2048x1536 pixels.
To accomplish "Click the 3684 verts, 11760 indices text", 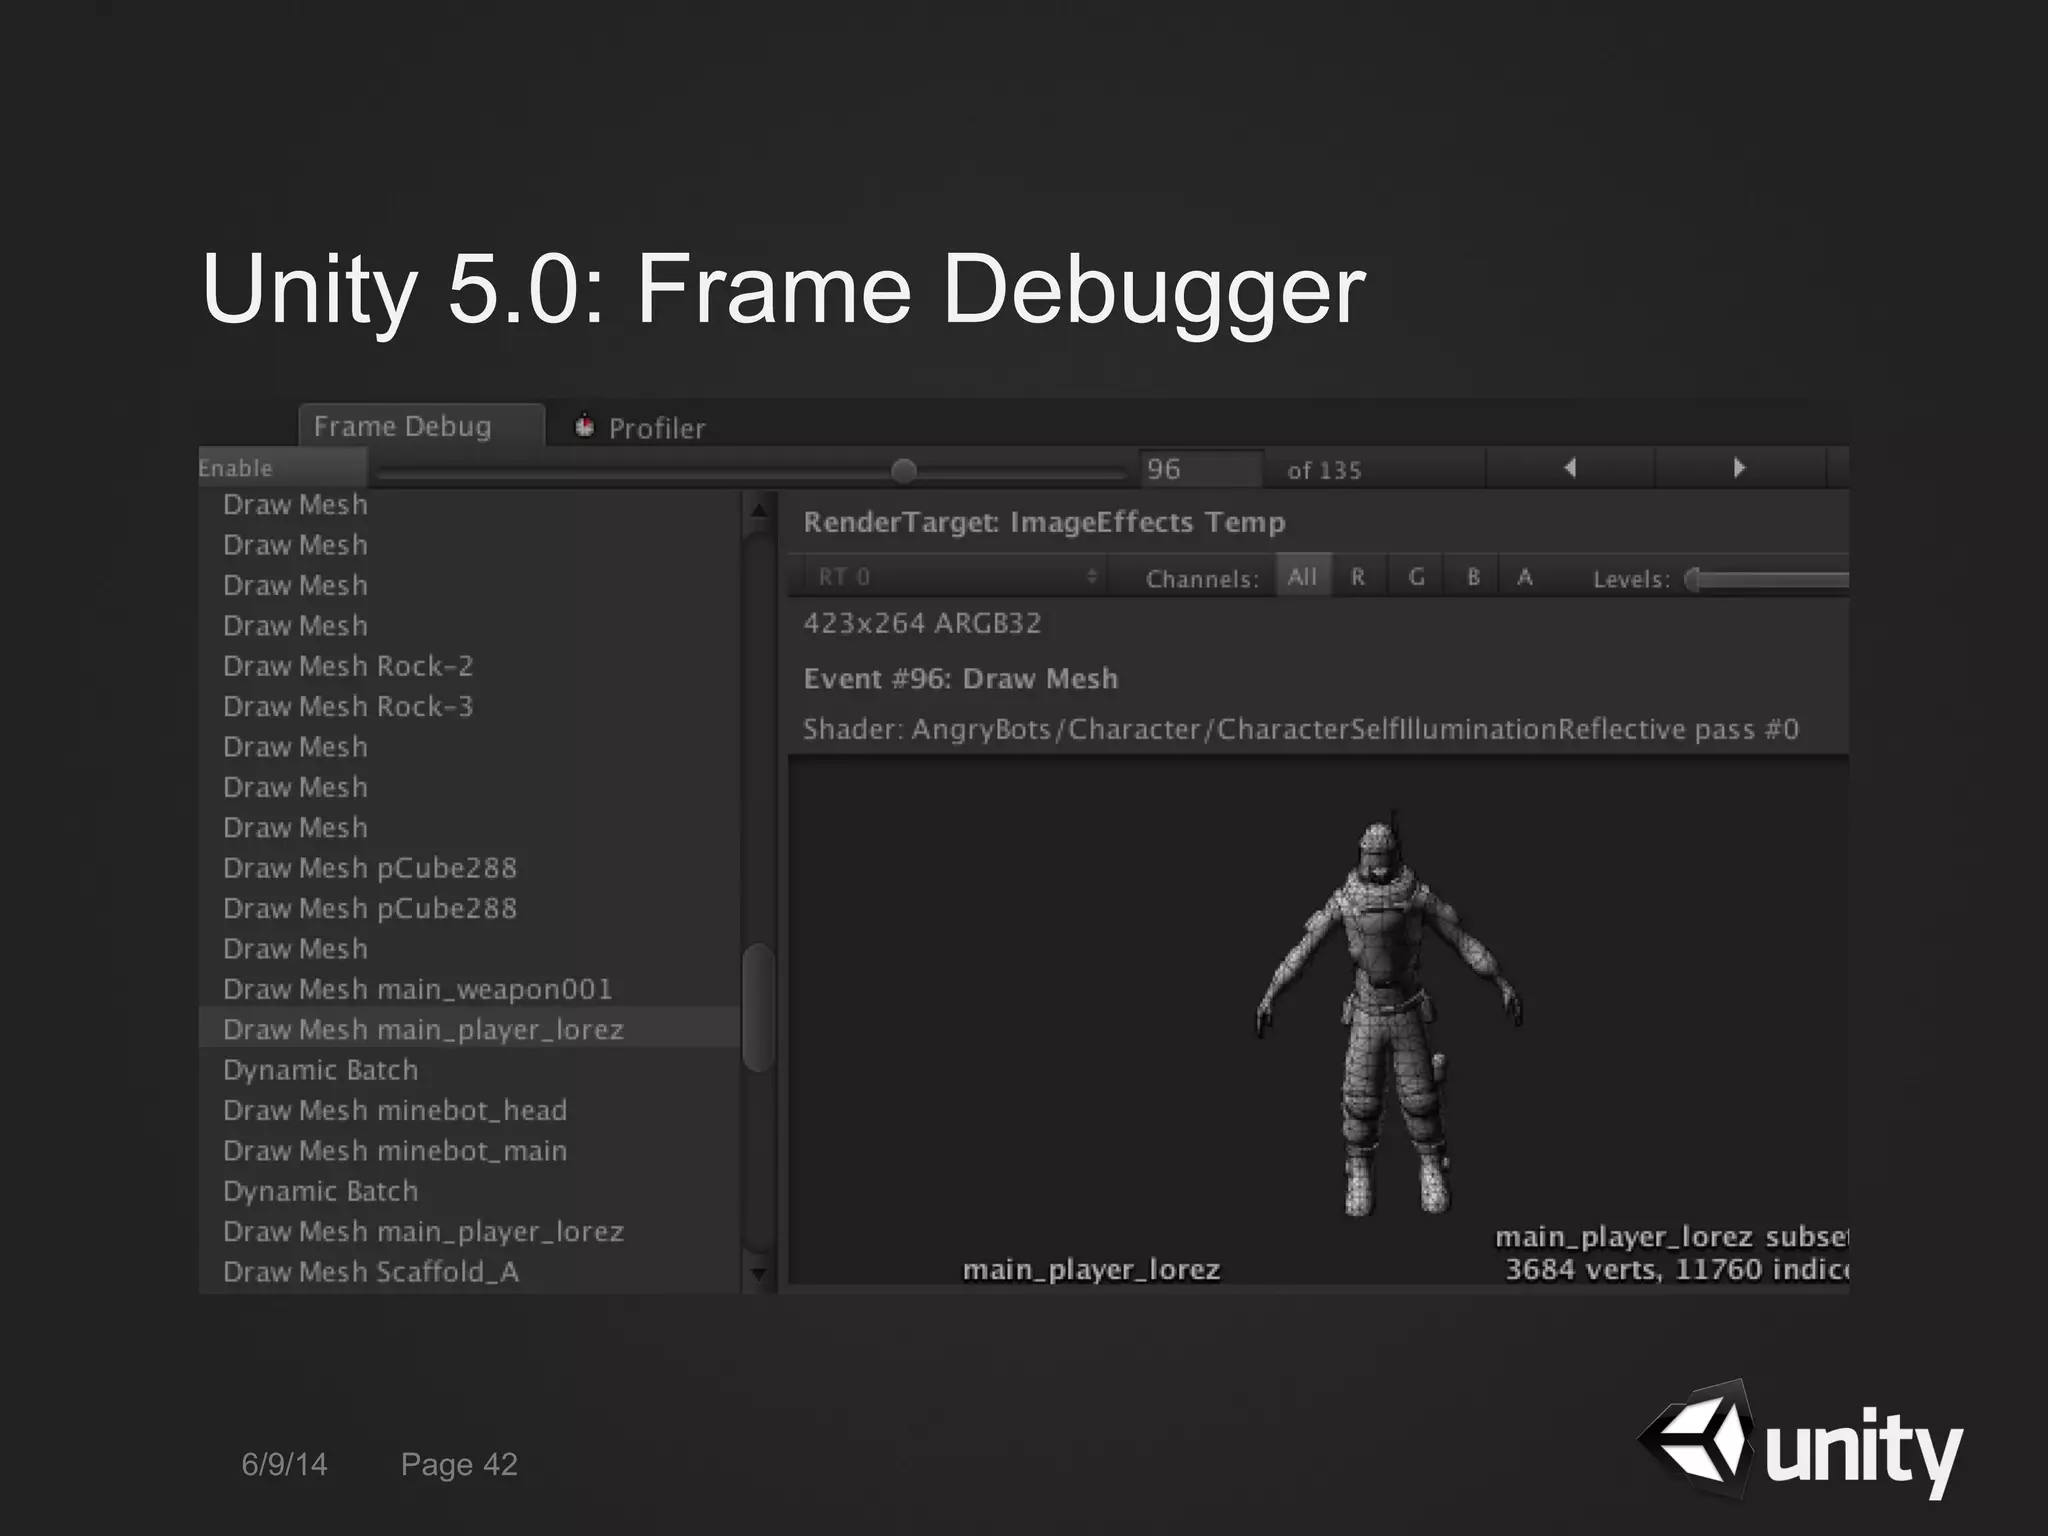I will pos(1677,1269).
